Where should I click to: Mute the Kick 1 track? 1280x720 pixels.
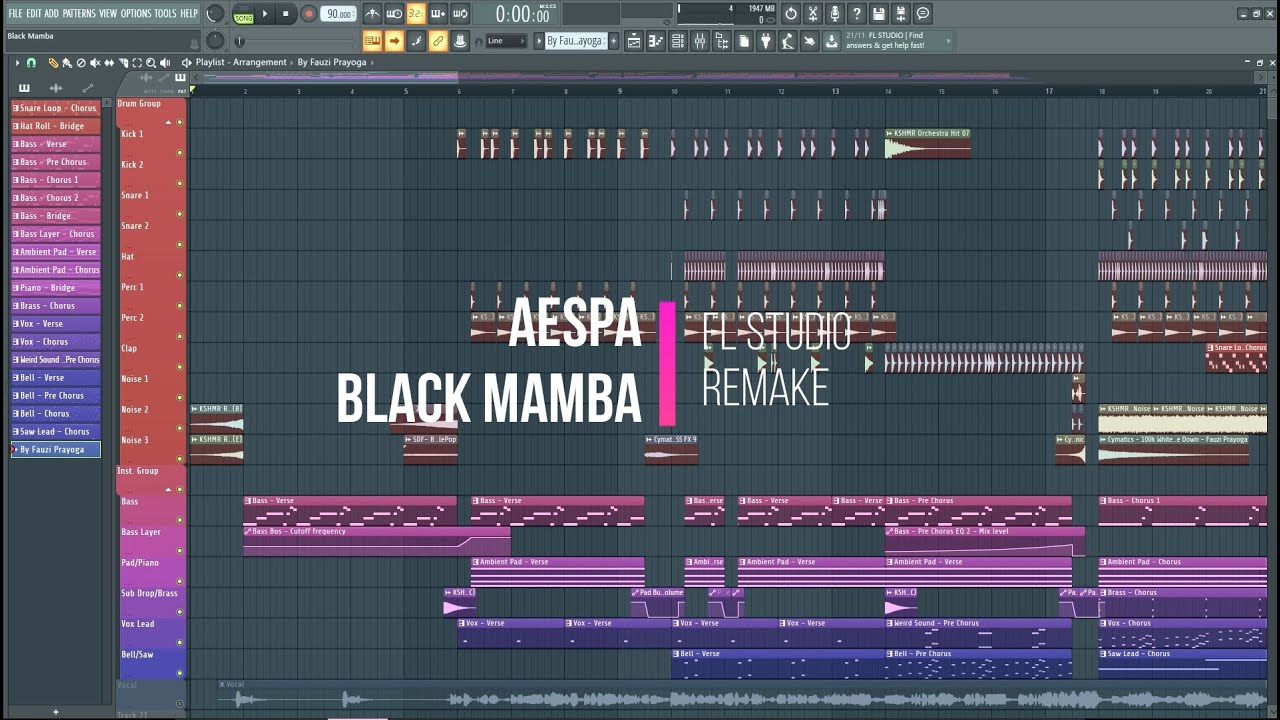[x=180, y=153]
